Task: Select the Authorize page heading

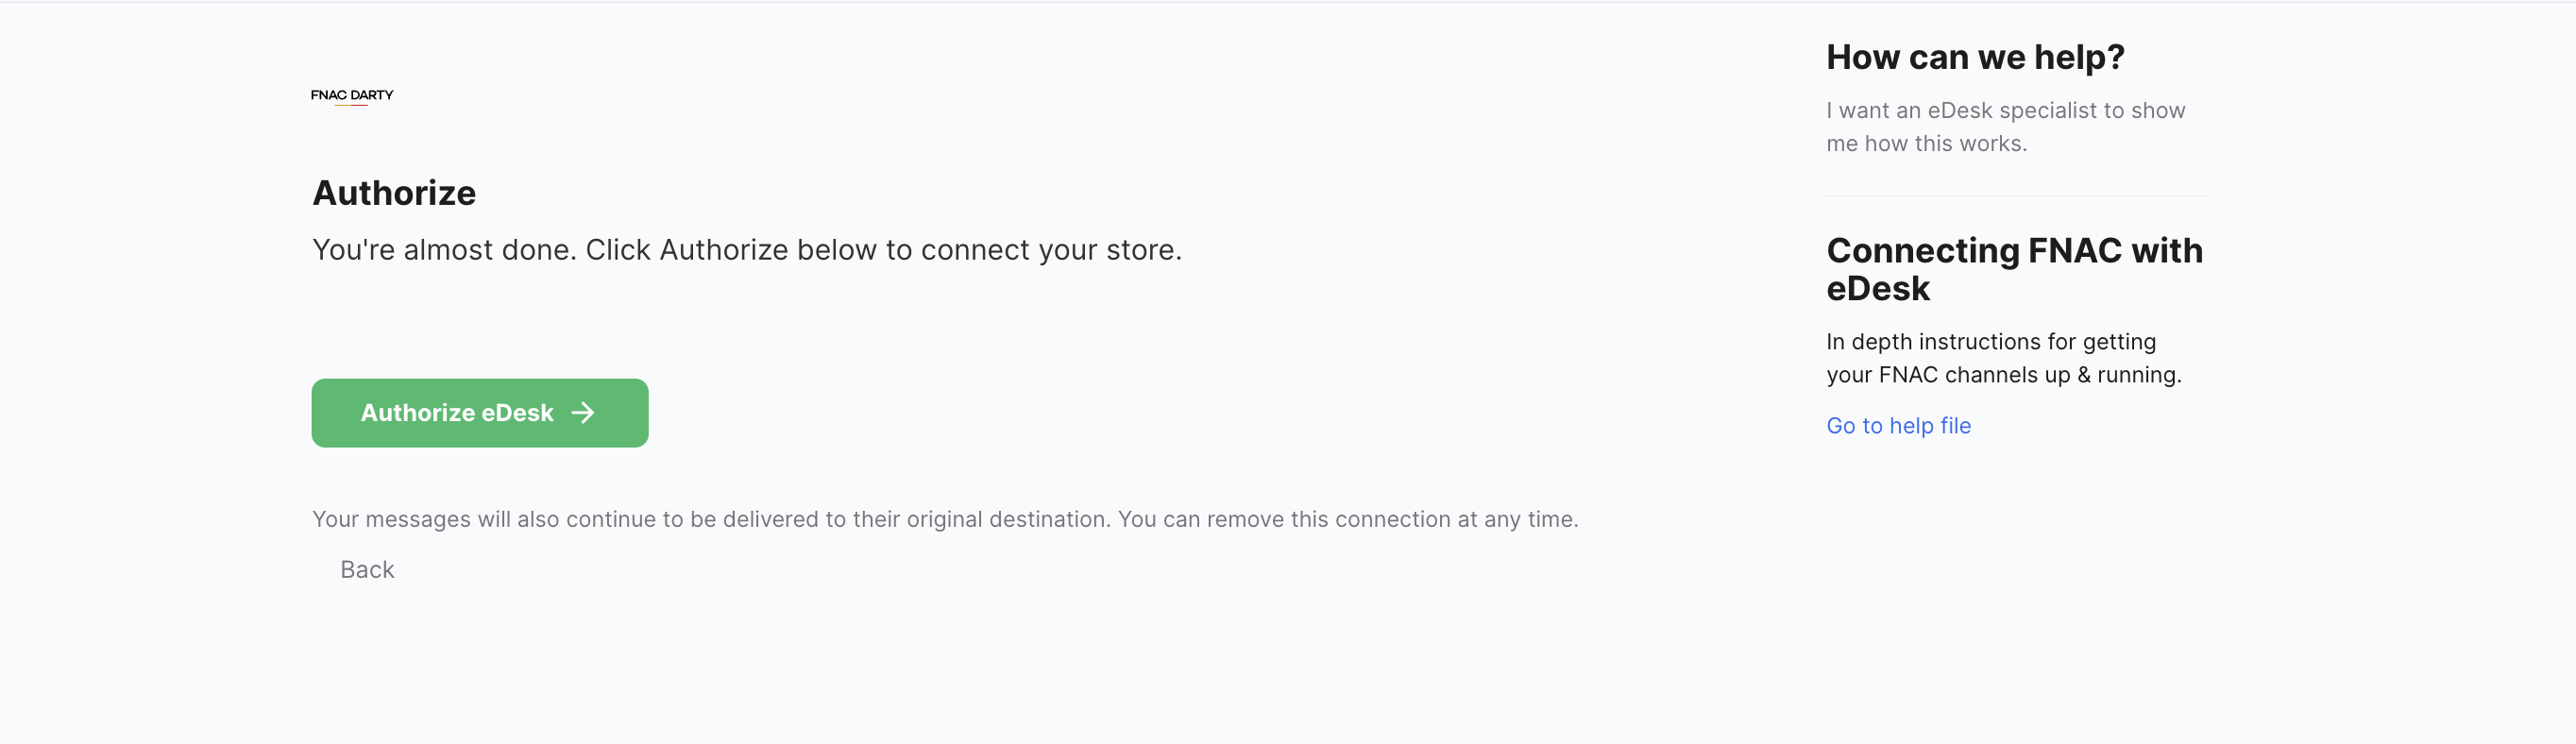Action: (x=394, y=193)
